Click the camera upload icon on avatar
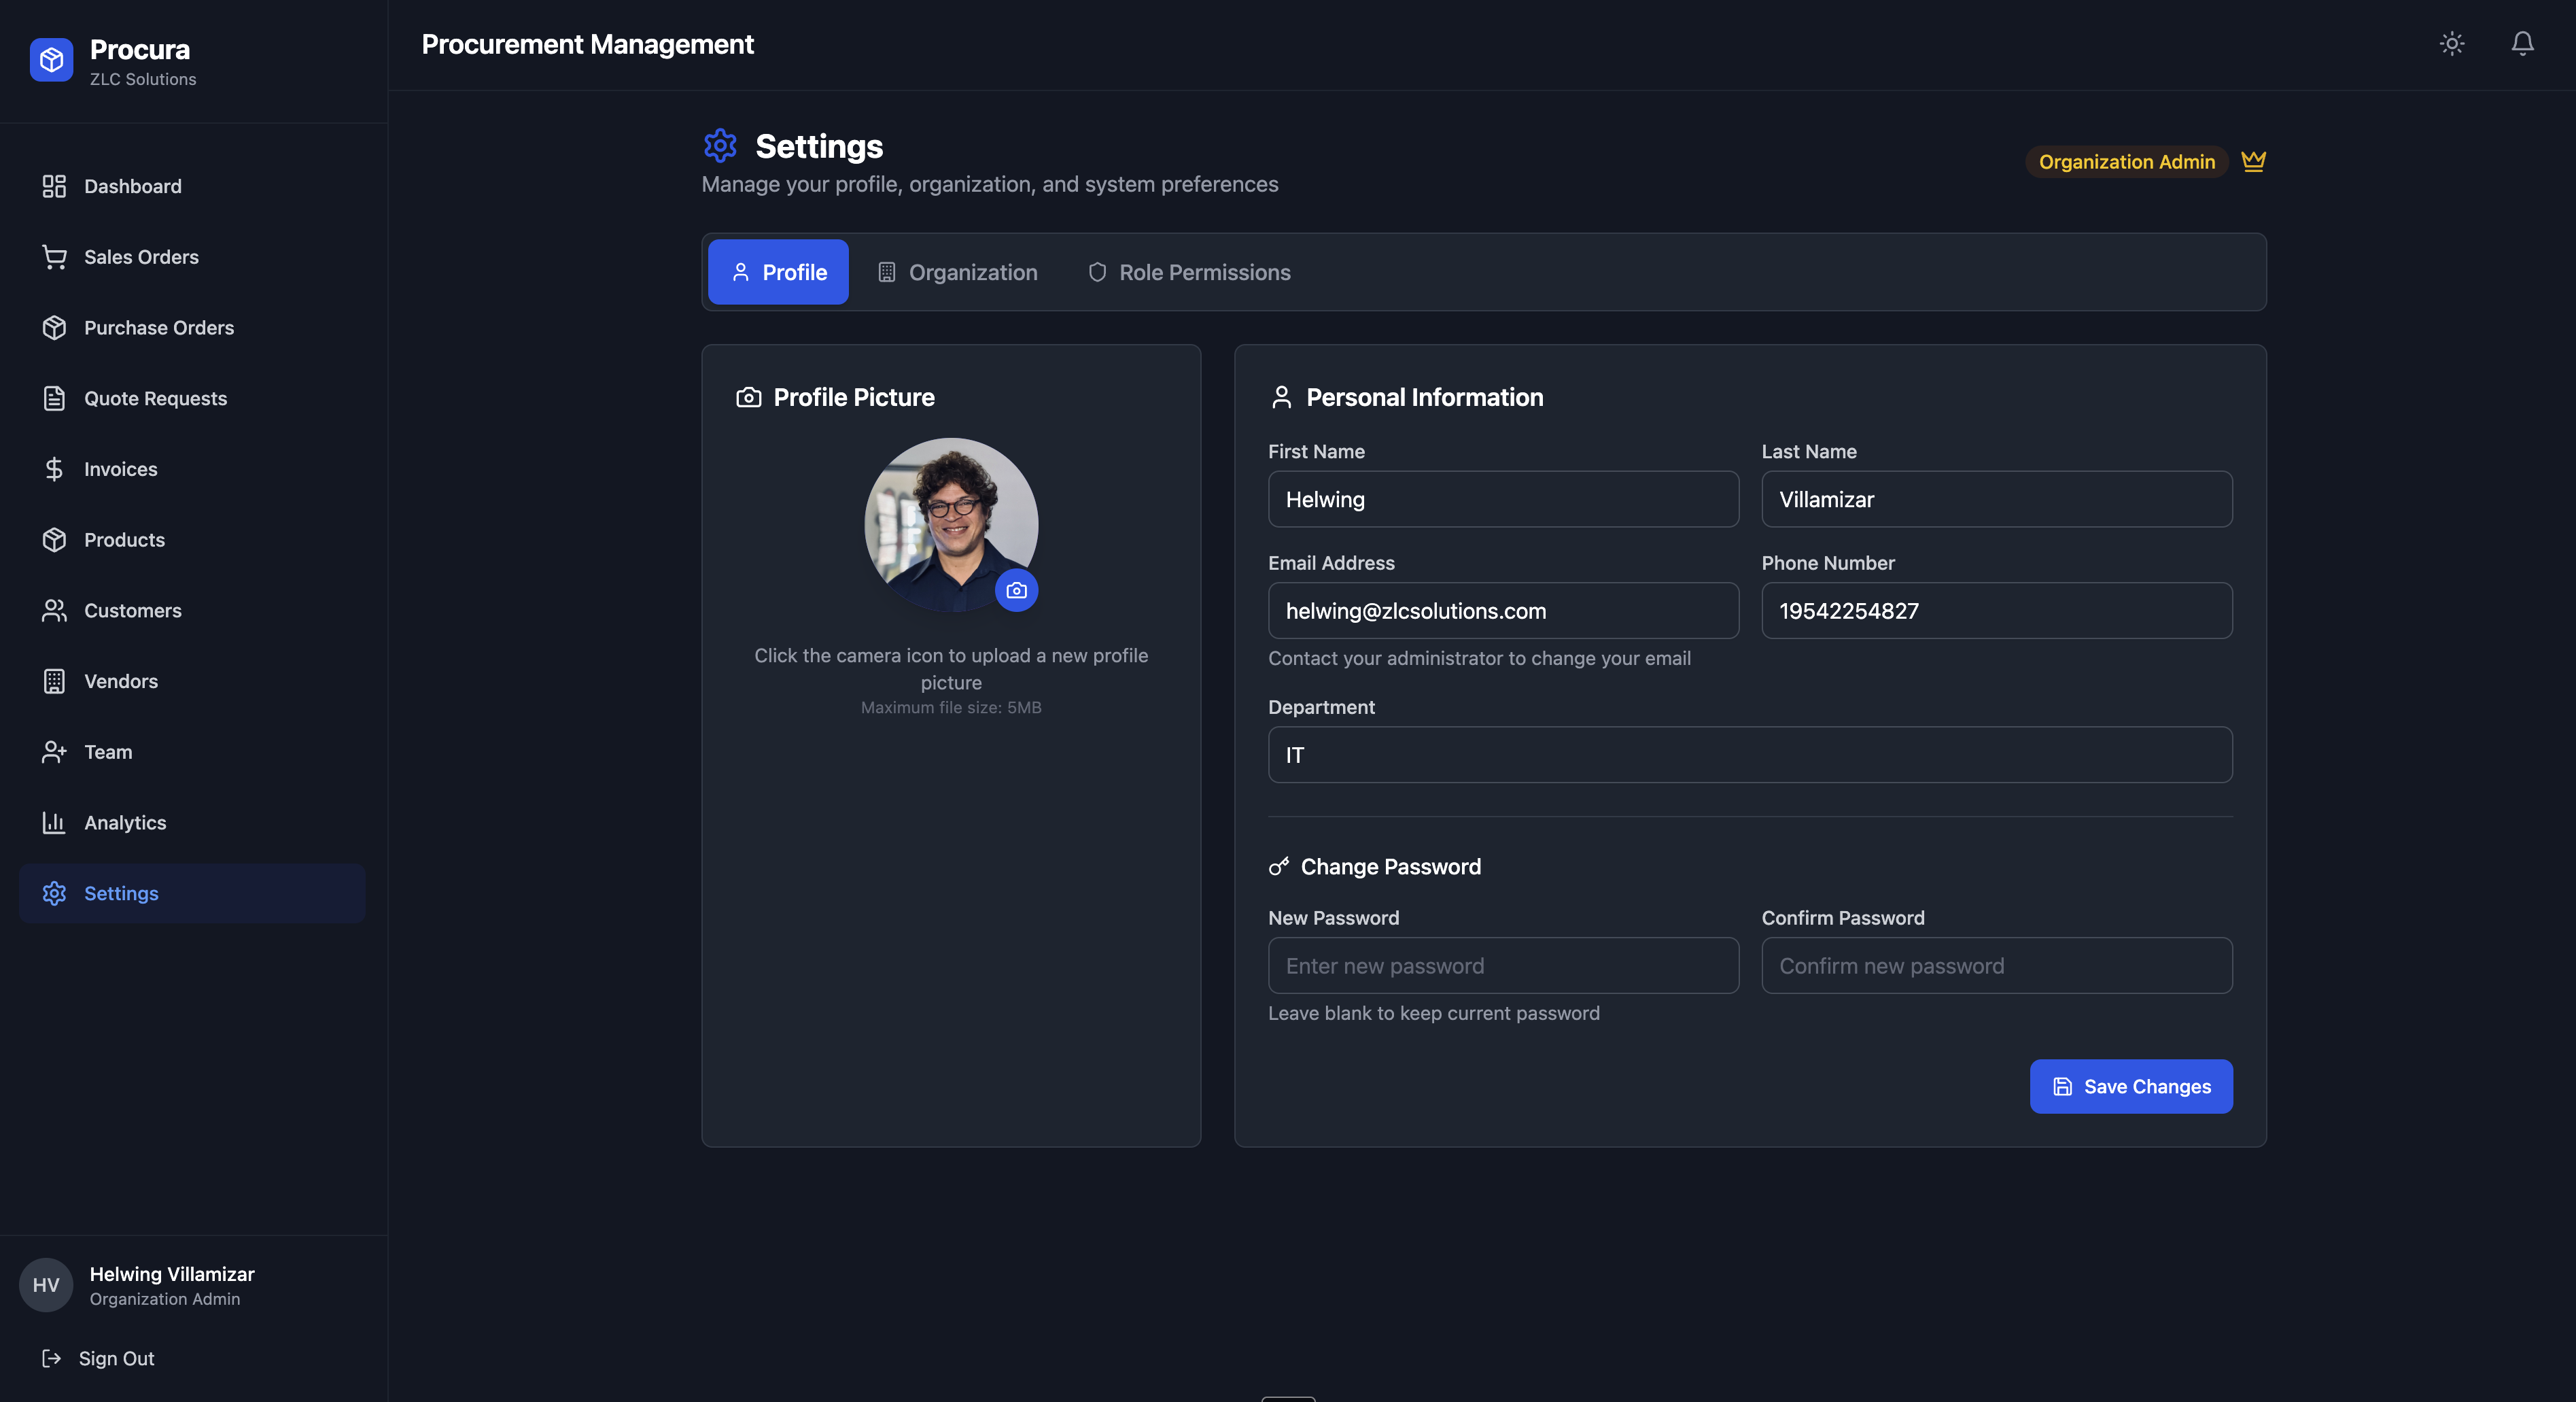Viewport: 2576px width, 1402px height. click(1016, 590)
